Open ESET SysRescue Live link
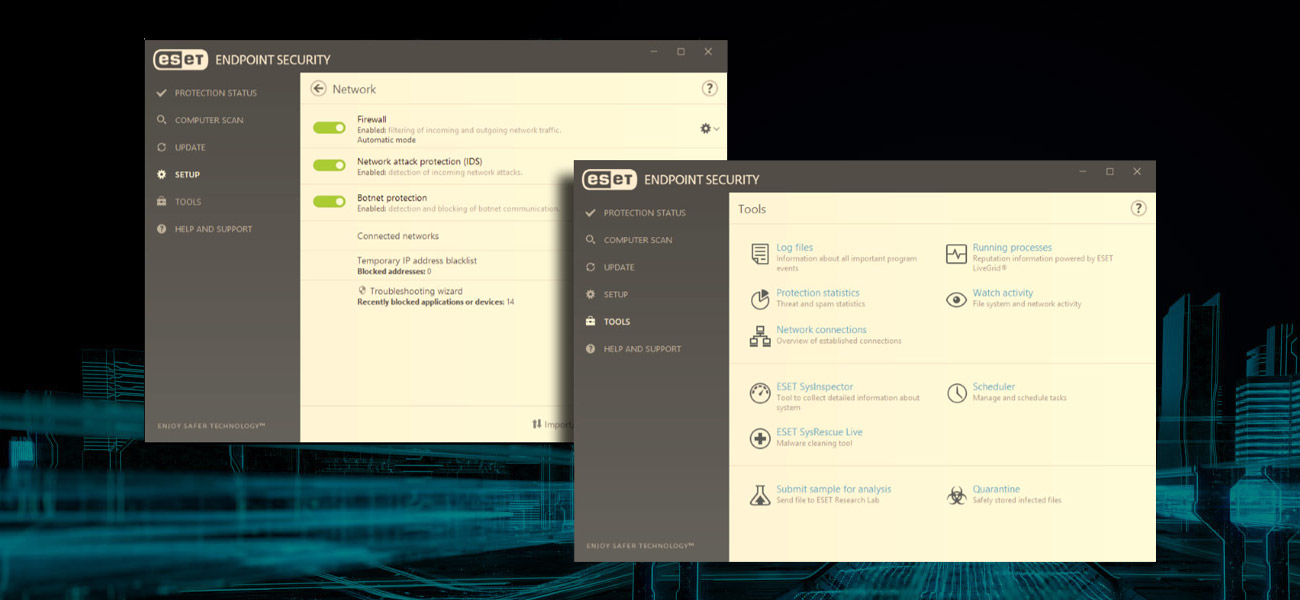The width and height of the screenshot is (1300, 600). point(820,432)
